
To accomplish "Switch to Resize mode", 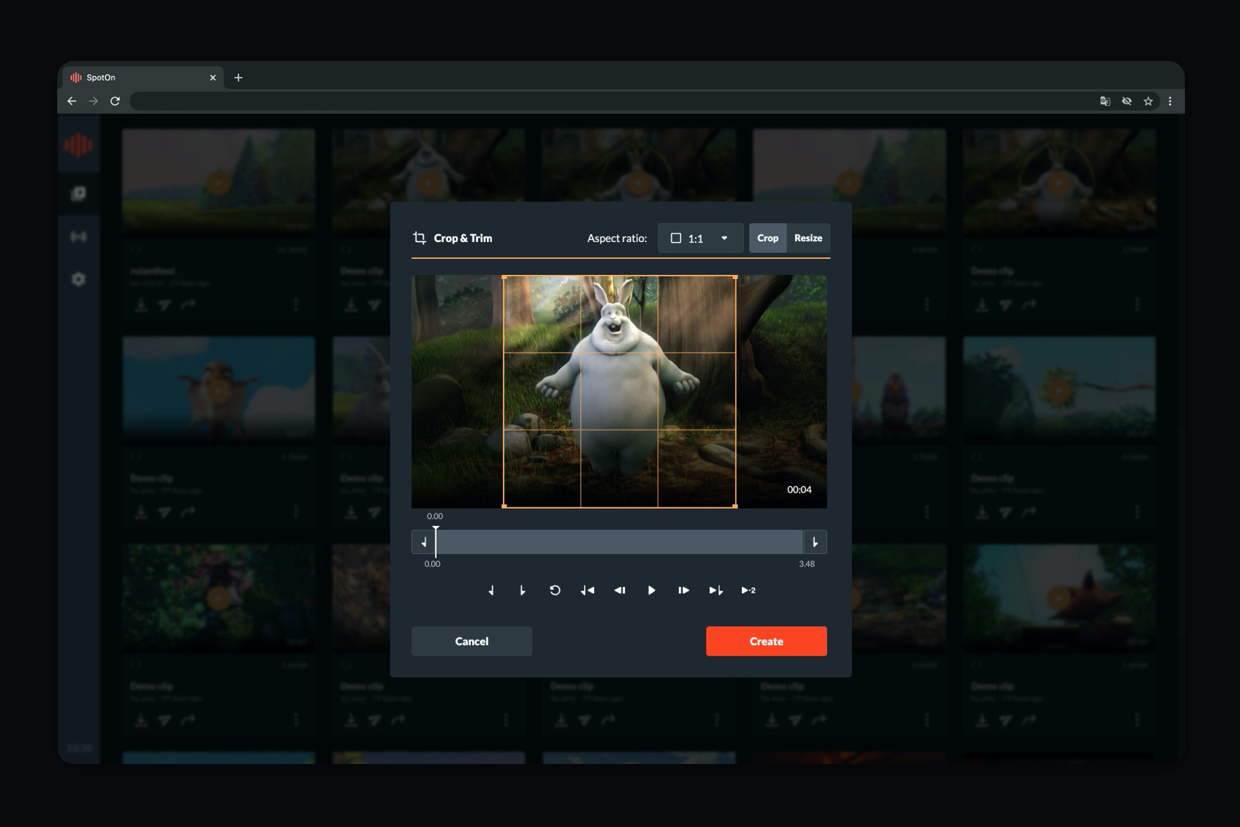I will coord(808,238).
